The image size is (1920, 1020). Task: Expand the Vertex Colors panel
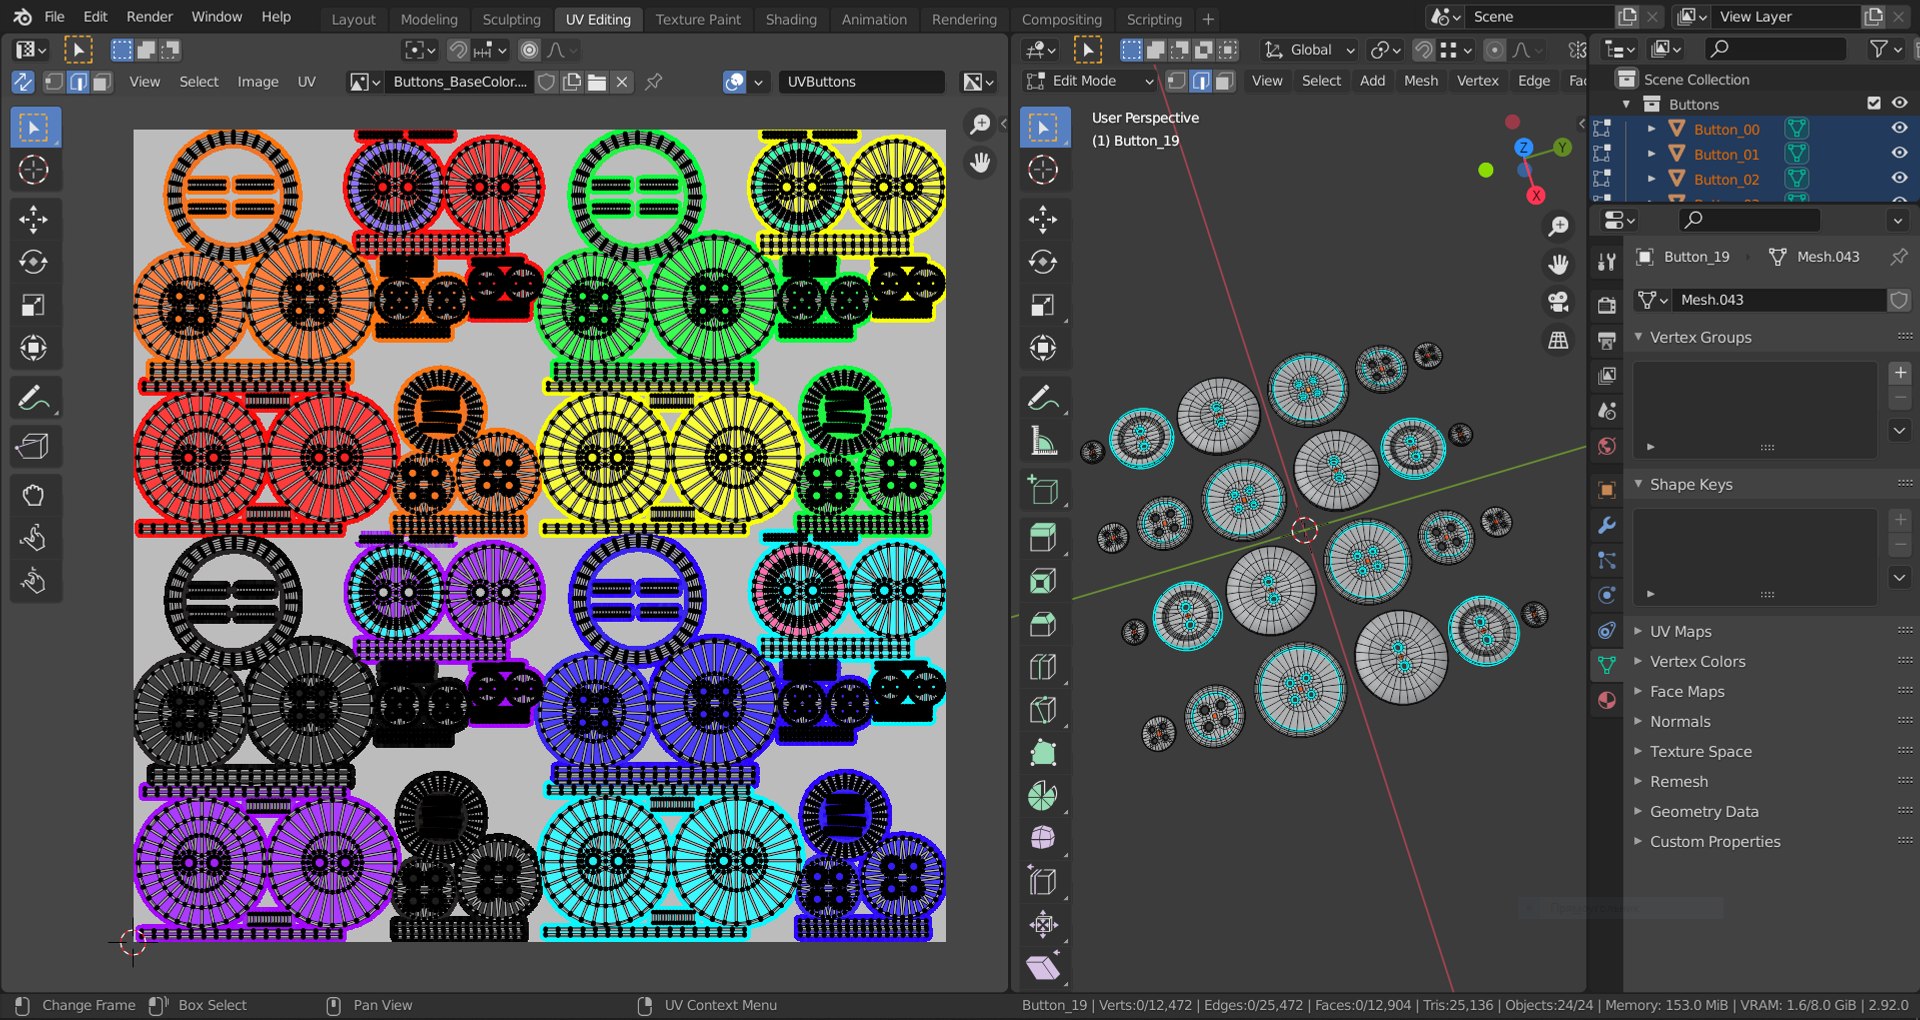tap(1697, 662)
